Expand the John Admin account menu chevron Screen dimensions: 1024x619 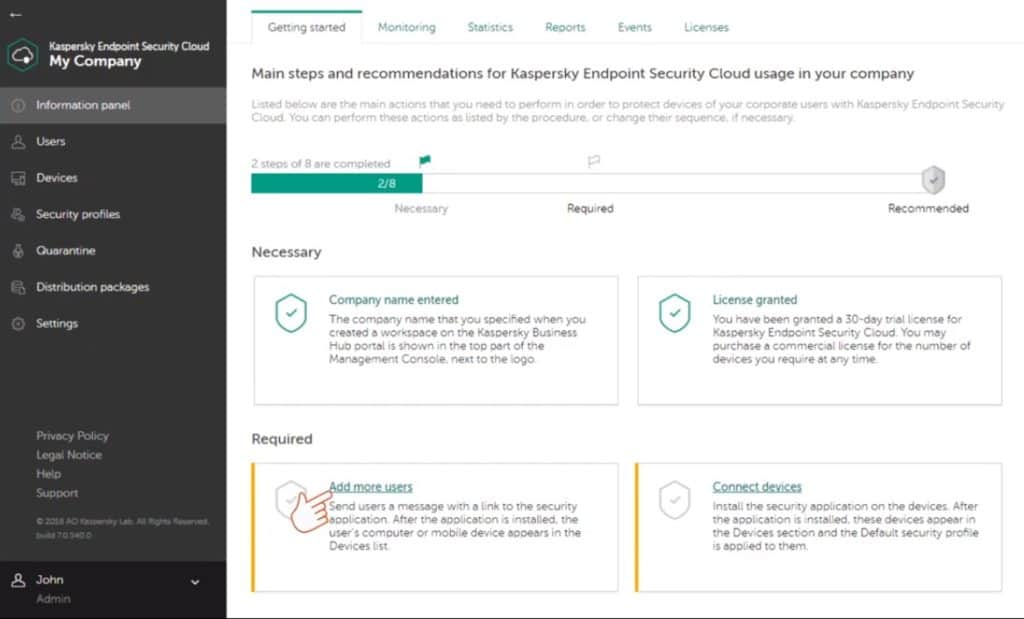tap(195, 582)
